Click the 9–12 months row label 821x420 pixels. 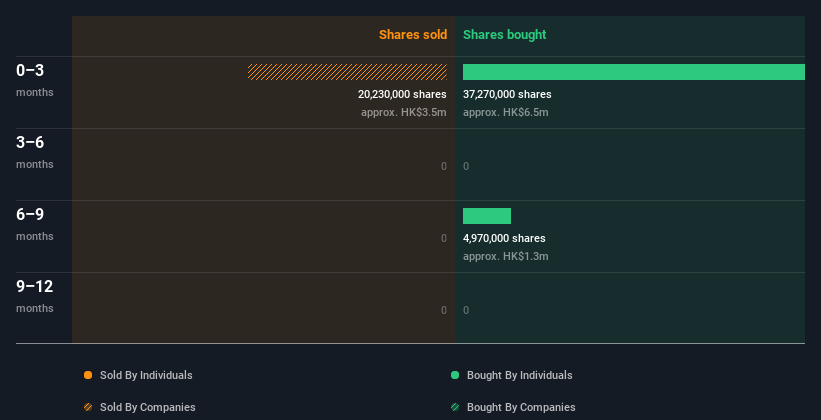[x=35, y=296]
